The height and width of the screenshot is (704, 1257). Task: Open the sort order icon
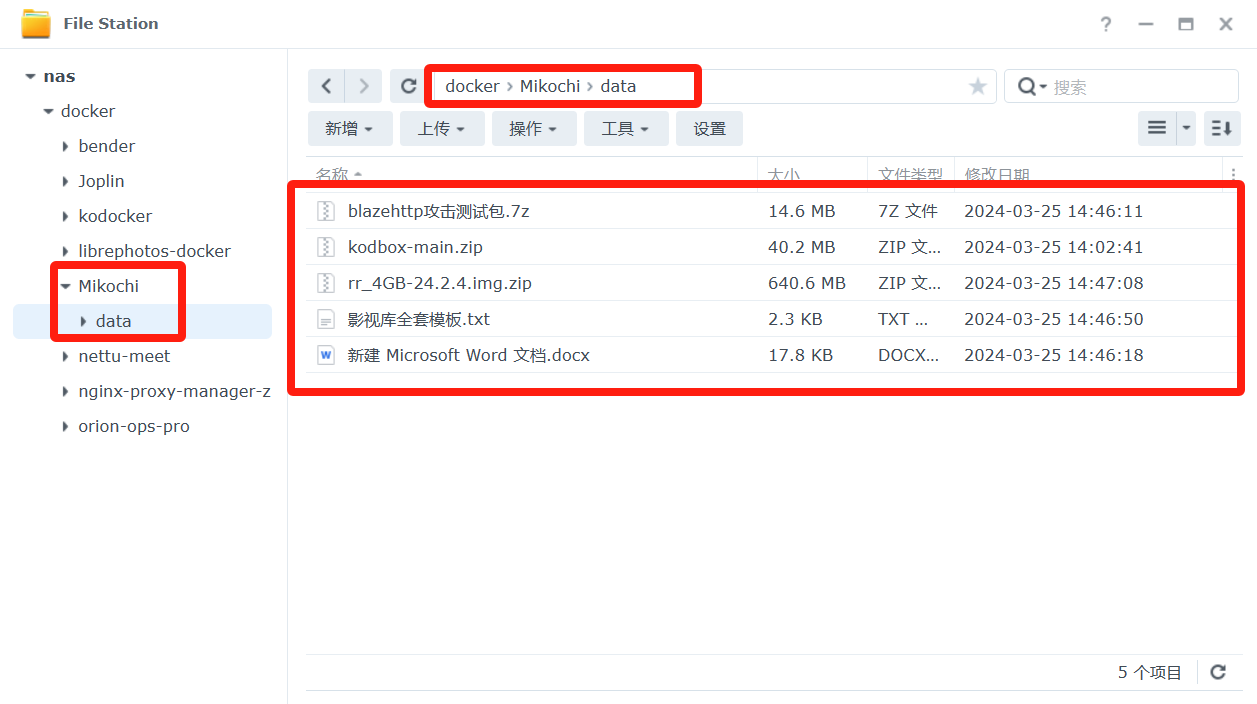(1221, 128)
